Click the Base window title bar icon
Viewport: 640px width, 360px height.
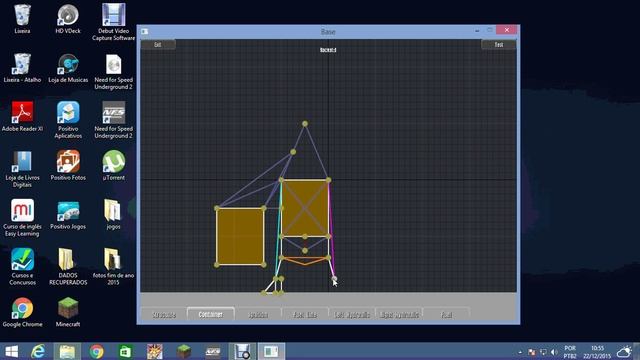[144, 31]
